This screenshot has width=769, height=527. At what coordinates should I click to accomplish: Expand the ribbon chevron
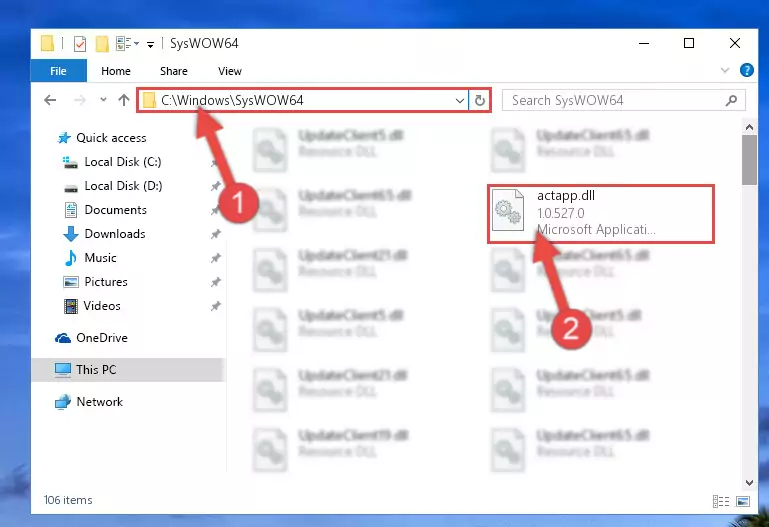tap(724, 71)
